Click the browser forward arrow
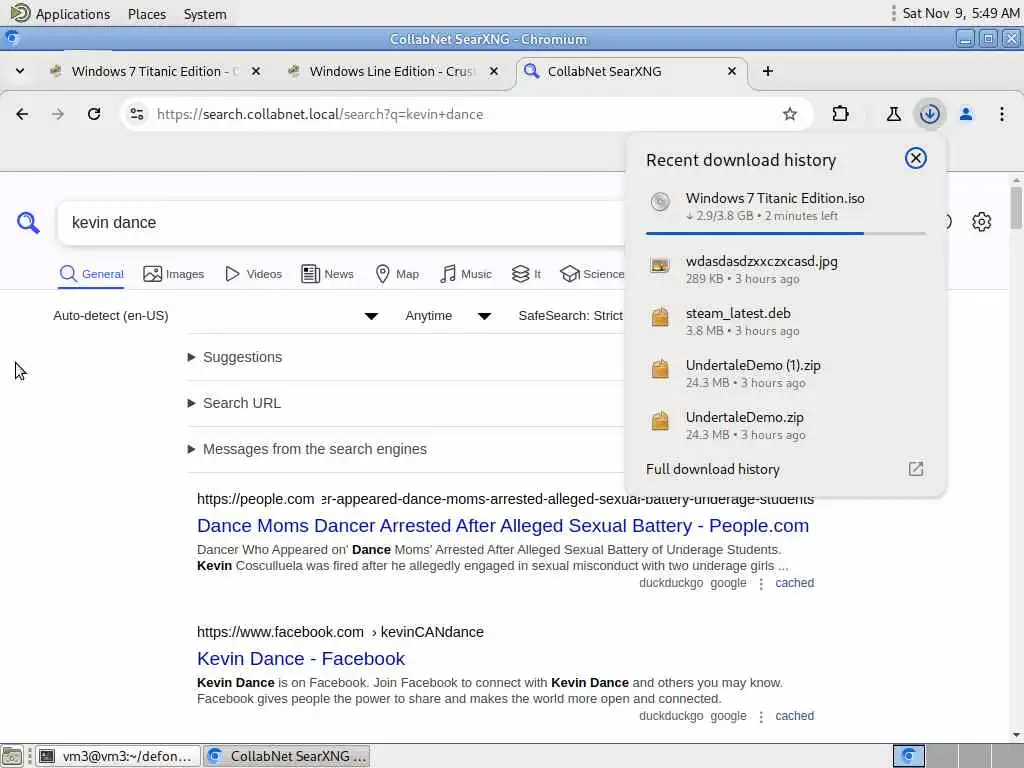The height and width of the screenshot is (768, 1024). coord(58,114)
